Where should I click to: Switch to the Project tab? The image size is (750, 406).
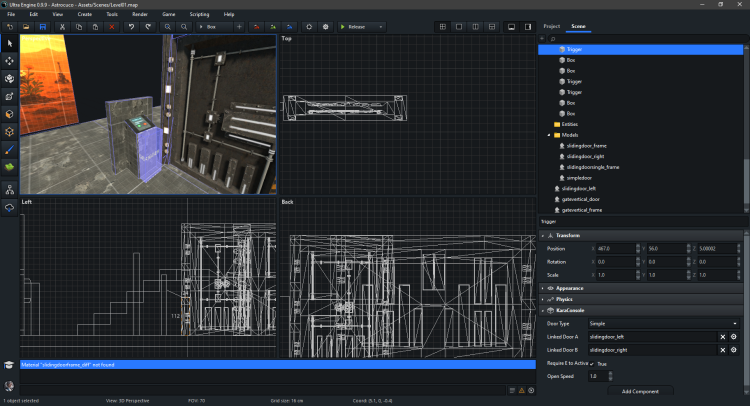coord(552,26)
